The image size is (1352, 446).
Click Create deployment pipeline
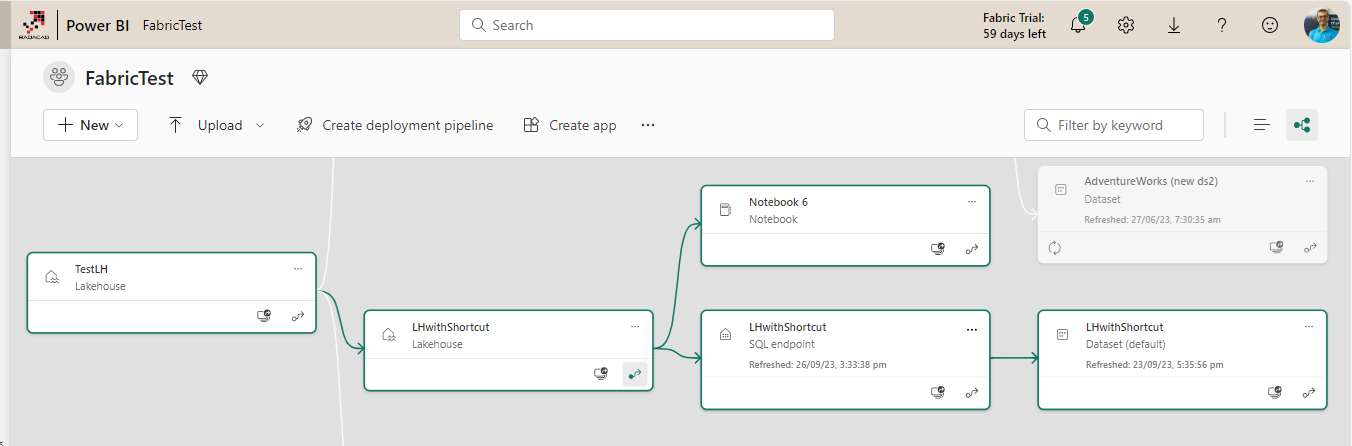tap(395, 125)
